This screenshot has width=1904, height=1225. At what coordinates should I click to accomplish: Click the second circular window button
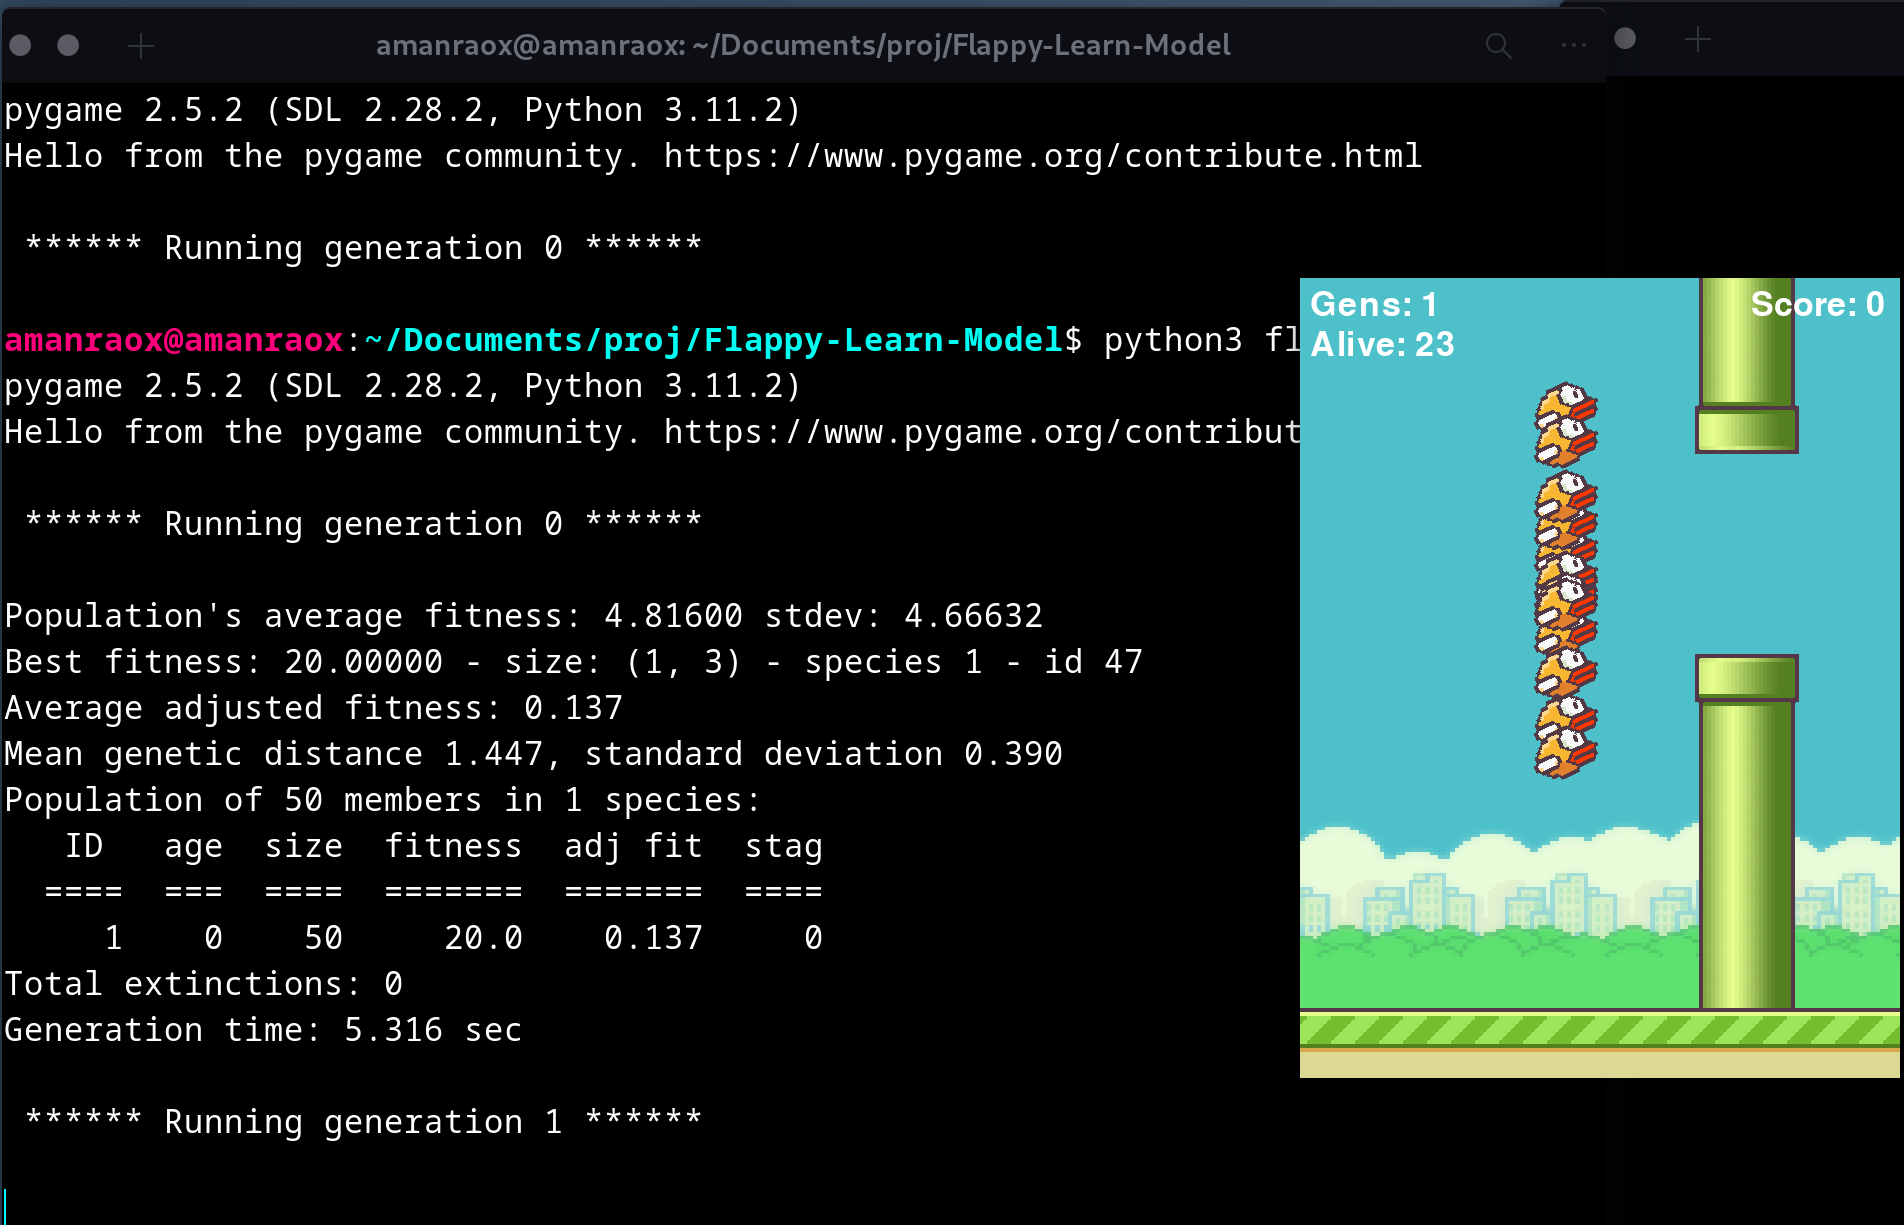(x=68, y=45)
